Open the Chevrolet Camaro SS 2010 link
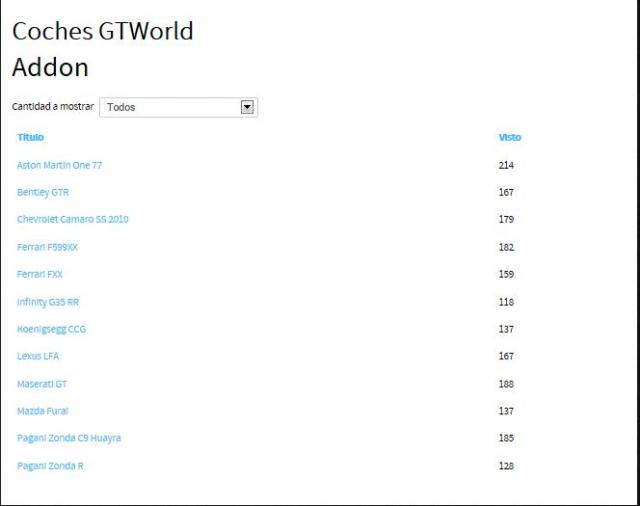Image resolution: width=640 pixels, height=506 pixels. coord(73,220)
